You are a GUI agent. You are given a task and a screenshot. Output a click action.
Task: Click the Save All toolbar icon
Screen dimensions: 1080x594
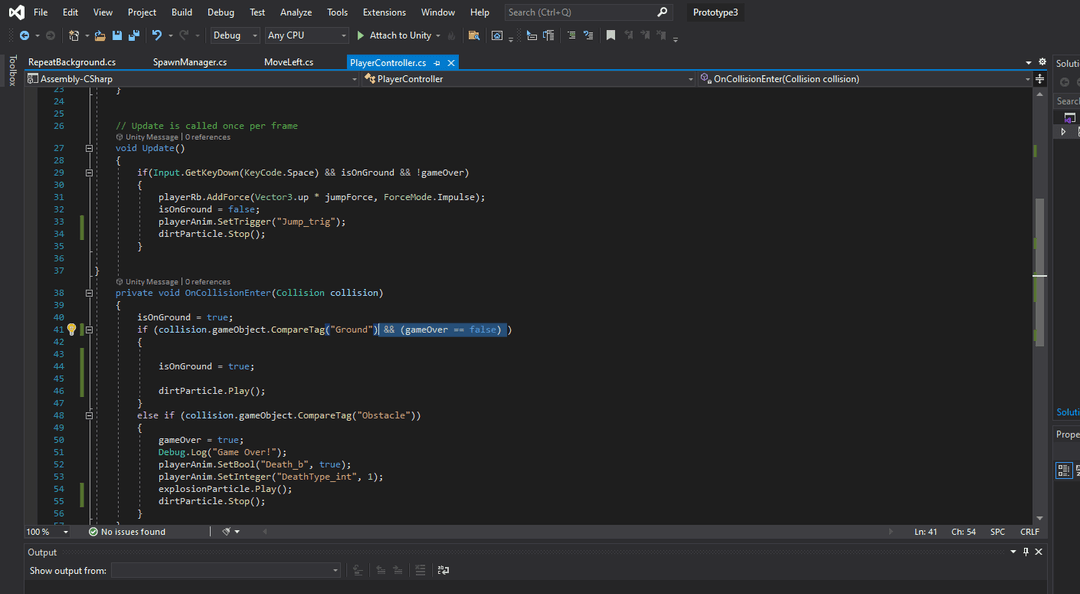pyautogui.click(x=134, y=36)
